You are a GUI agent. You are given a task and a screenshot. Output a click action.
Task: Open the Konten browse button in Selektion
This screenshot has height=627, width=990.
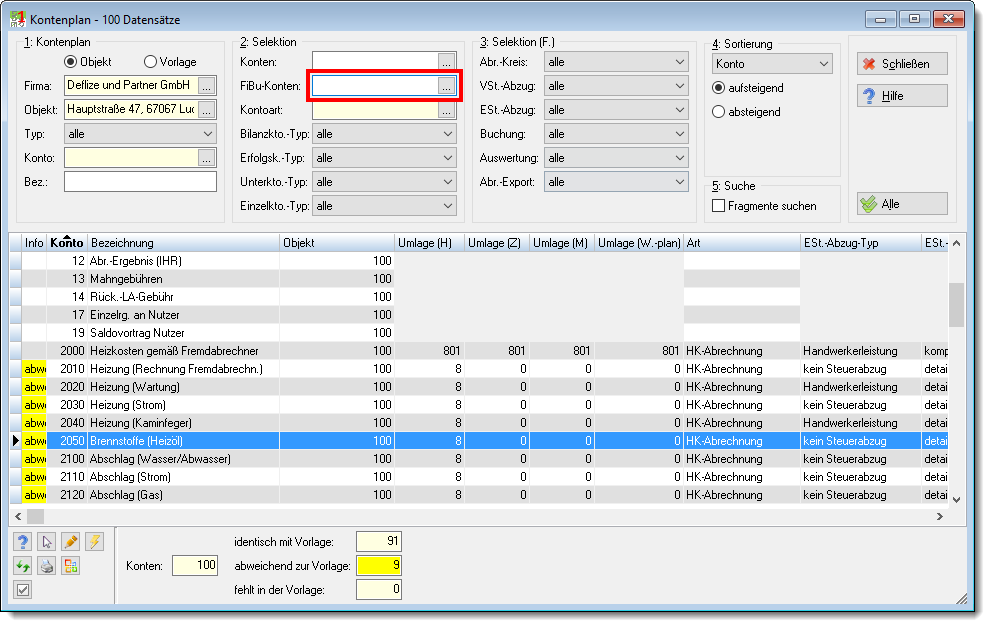446,62
